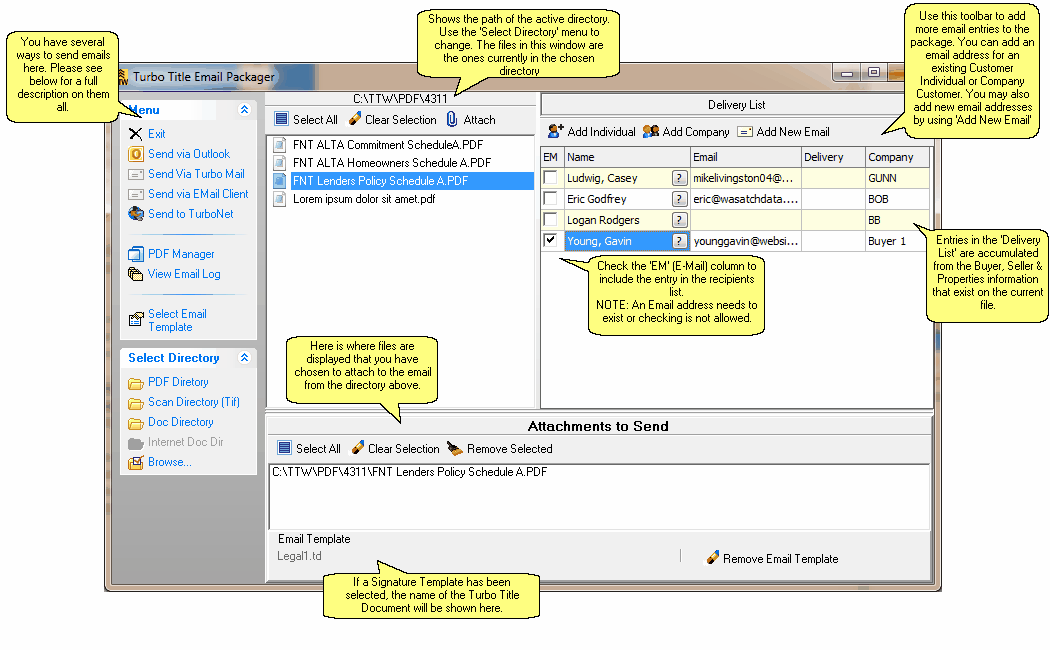1050x650 pixels.
Task: Click the Add Individual person icon
Action: pos(555,131)
